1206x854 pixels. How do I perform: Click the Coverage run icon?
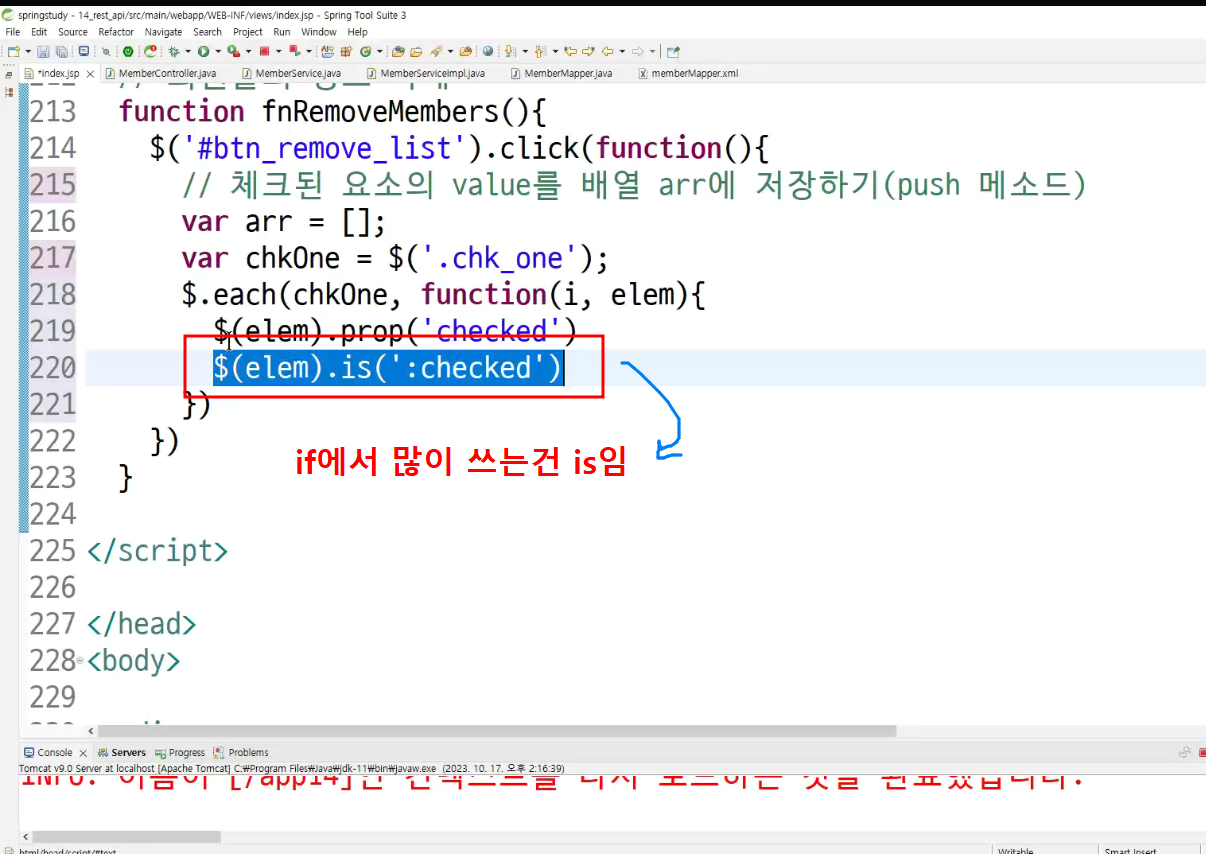(x=233, y=51)
